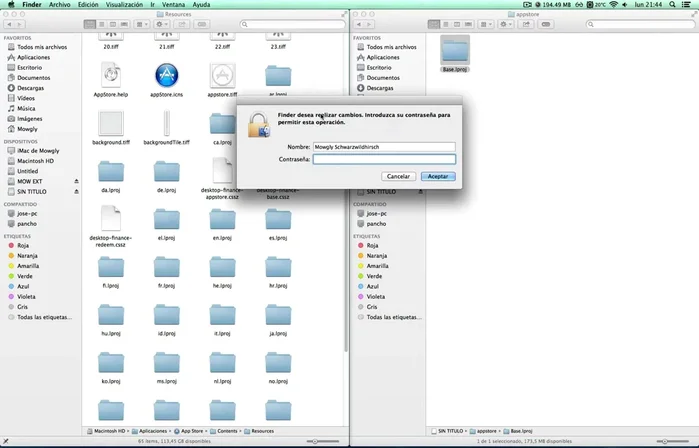
Task: Switch appstore window to column view
Action: coord(457,25)
